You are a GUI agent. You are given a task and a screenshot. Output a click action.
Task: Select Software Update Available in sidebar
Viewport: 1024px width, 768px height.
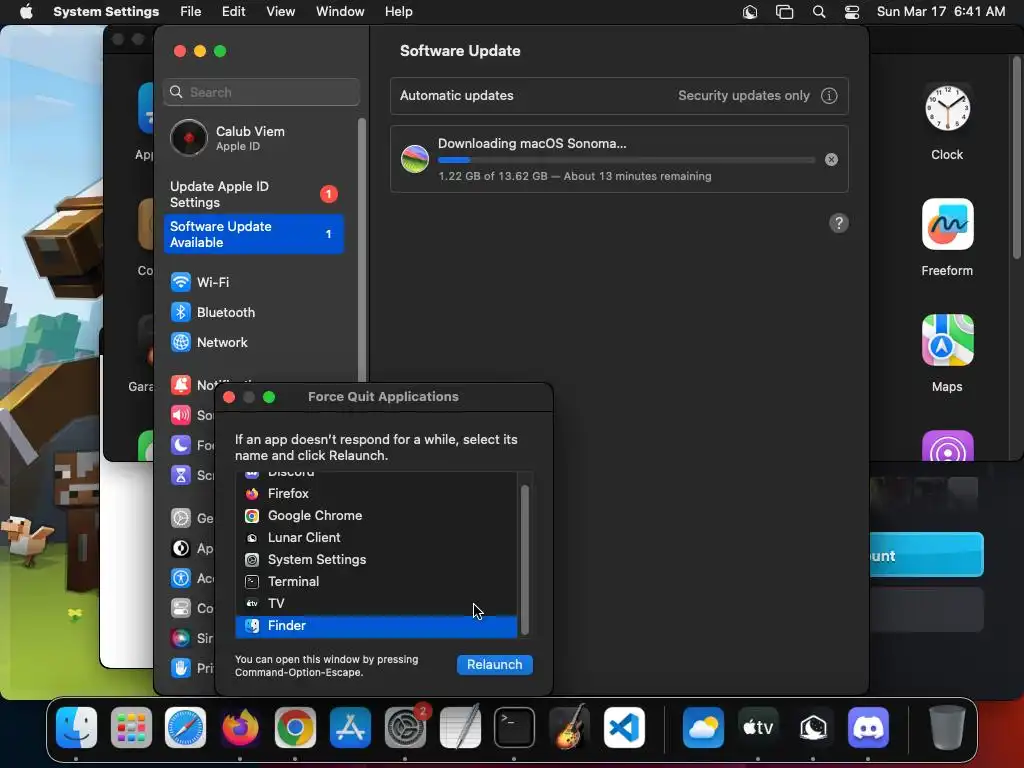pyautogui.click(x=253, y=234)
